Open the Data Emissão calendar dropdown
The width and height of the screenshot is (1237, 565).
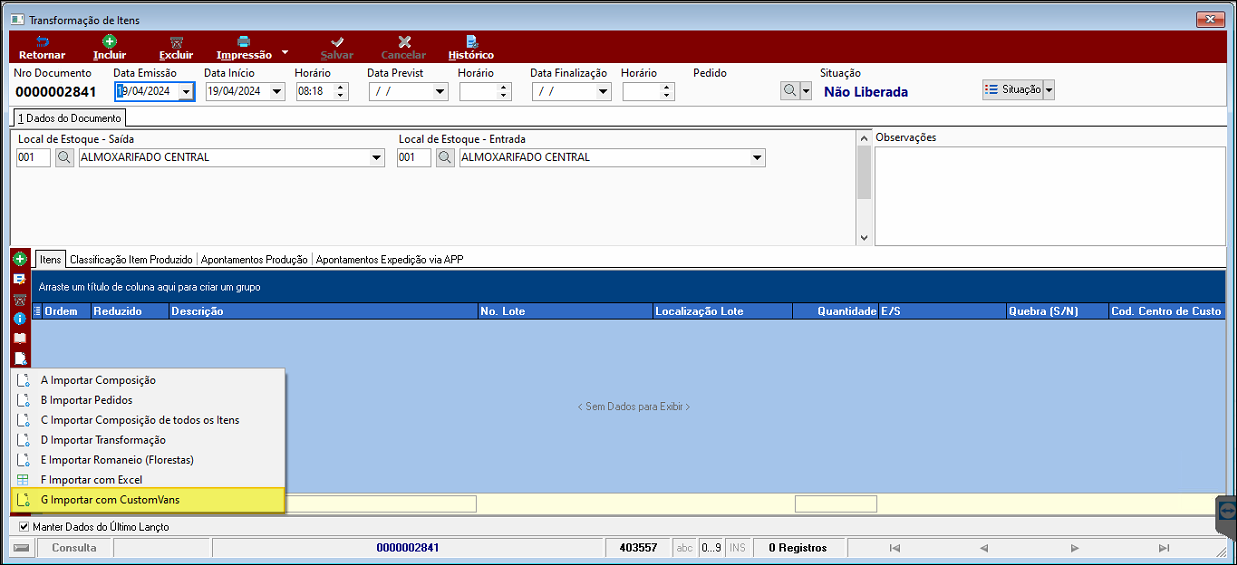tap(185, 91)
